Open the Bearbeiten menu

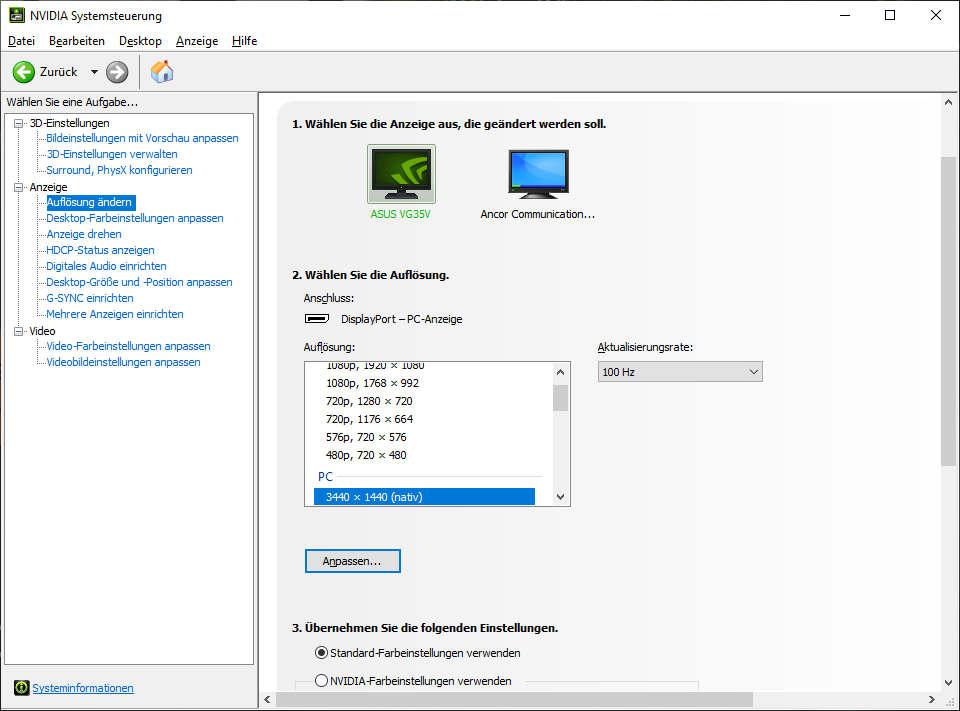[77, 41]
